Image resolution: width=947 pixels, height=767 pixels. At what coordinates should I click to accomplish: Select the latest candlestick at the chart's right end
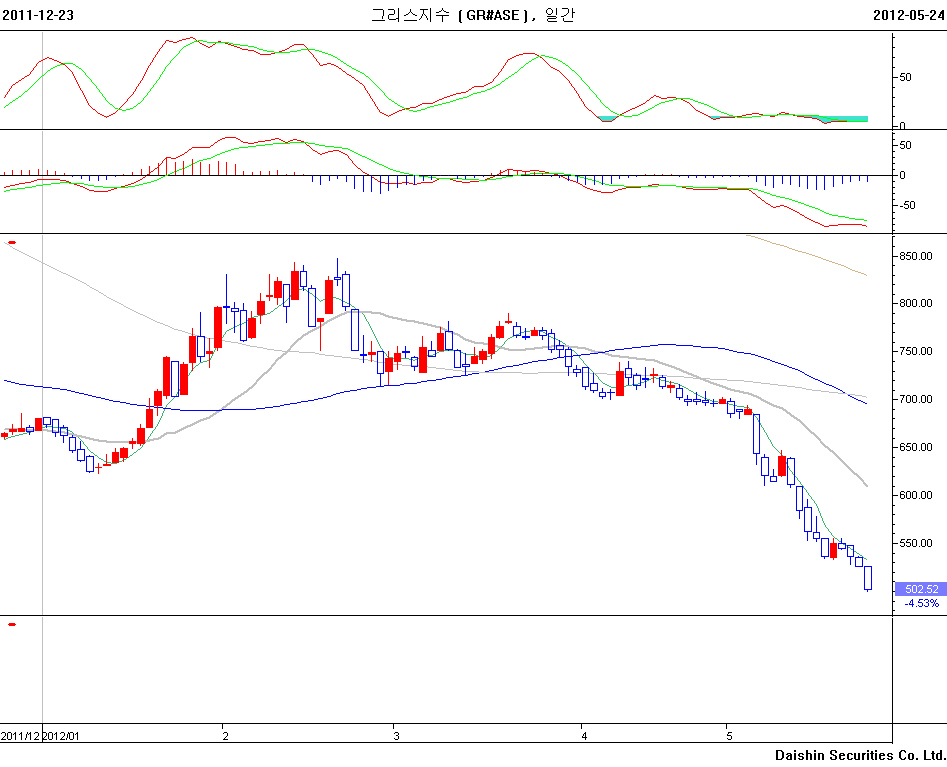point(867,577)
